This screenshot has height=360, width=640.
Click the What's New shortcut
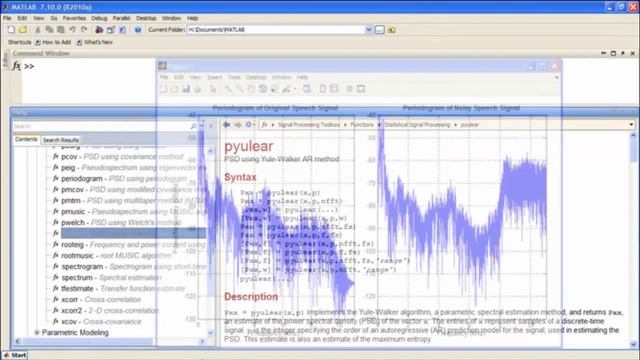tap(94, 42)
